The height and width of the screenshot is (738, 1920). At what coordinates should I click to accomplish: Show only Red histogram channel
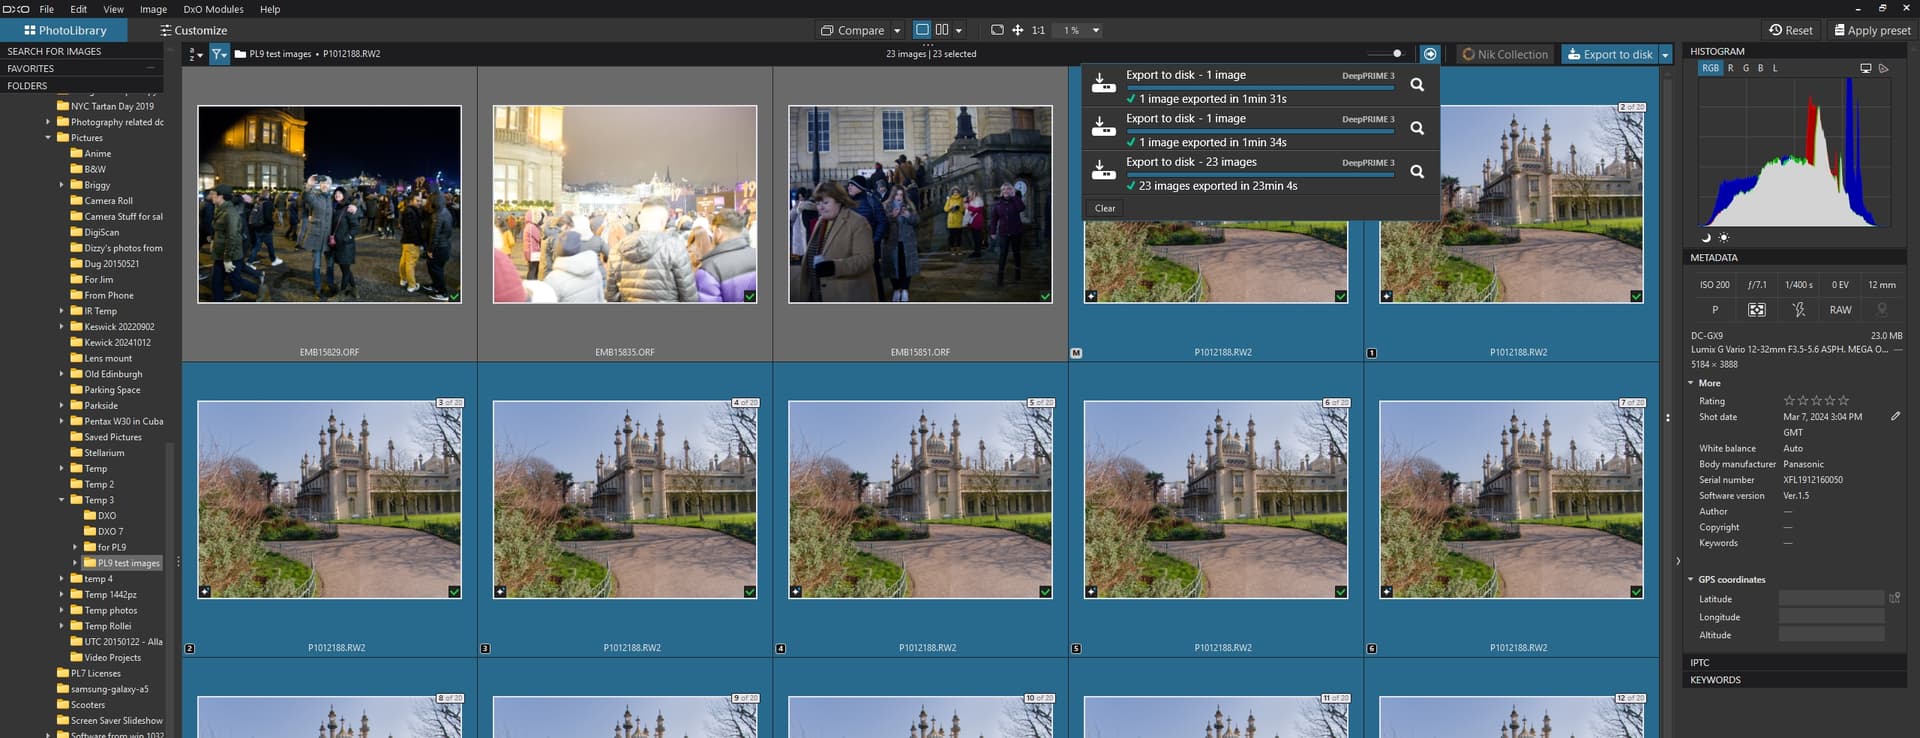[x=1730, y=68]
